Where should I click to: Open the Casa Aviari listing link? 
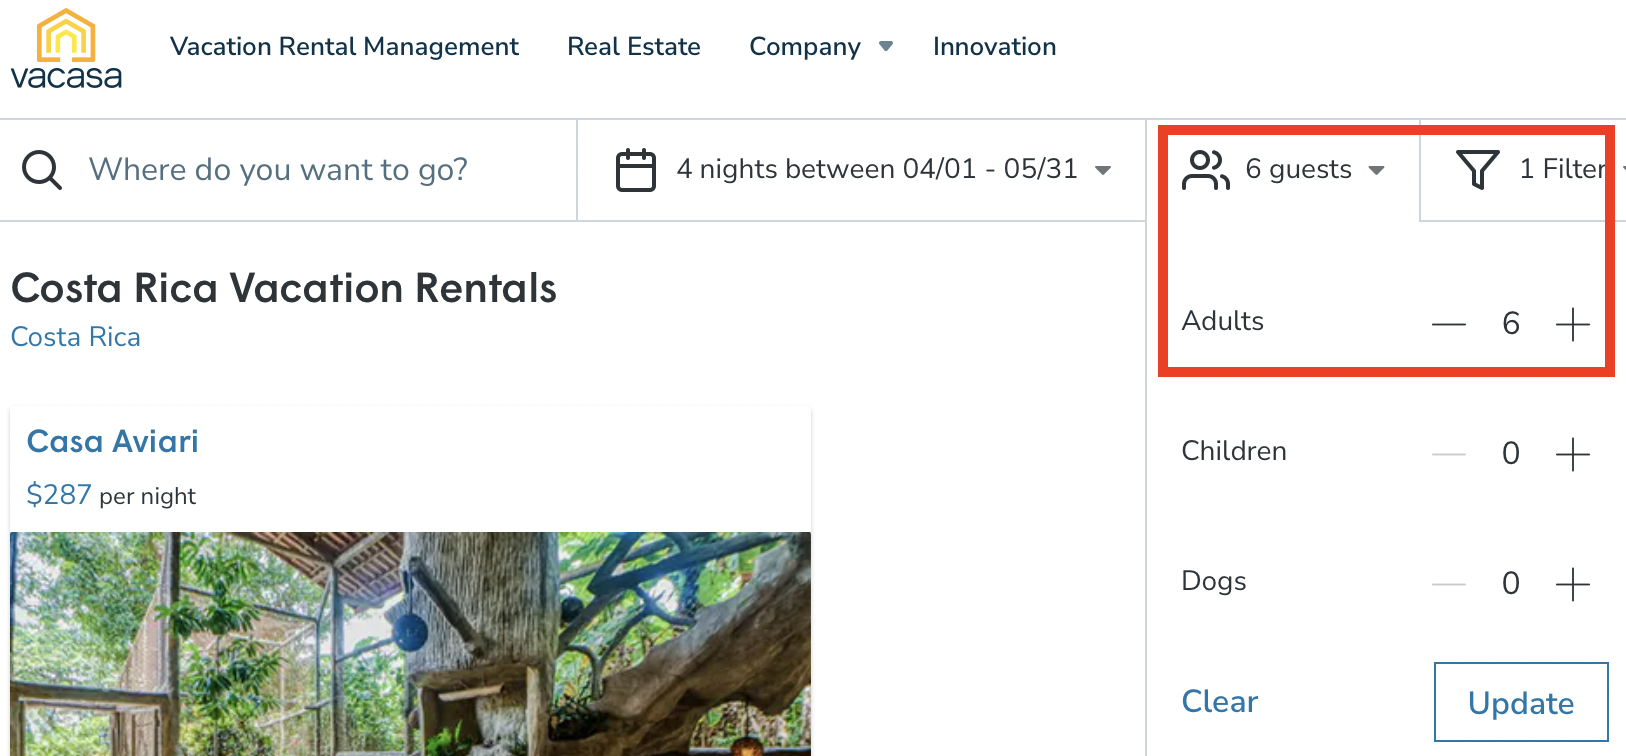[x=112, y=441]
